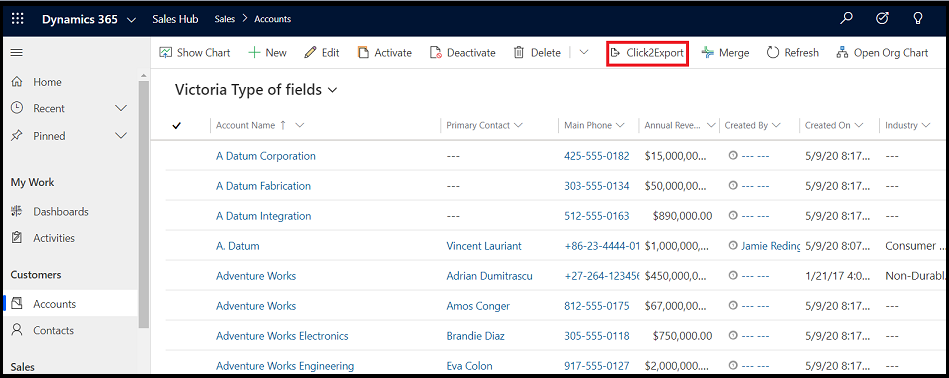Open the app launcher waffle icon

pyautogui.click(x=18, y=19)
